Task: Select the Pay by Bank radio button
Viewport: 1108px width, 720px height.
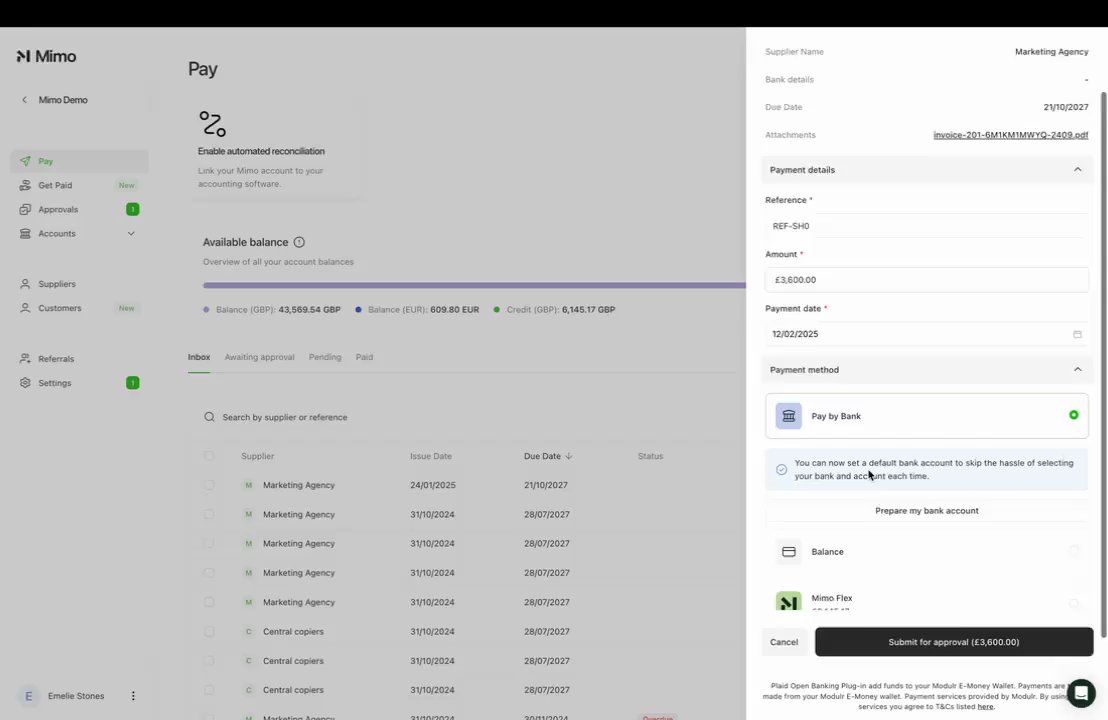Action: coord(1073,415)
